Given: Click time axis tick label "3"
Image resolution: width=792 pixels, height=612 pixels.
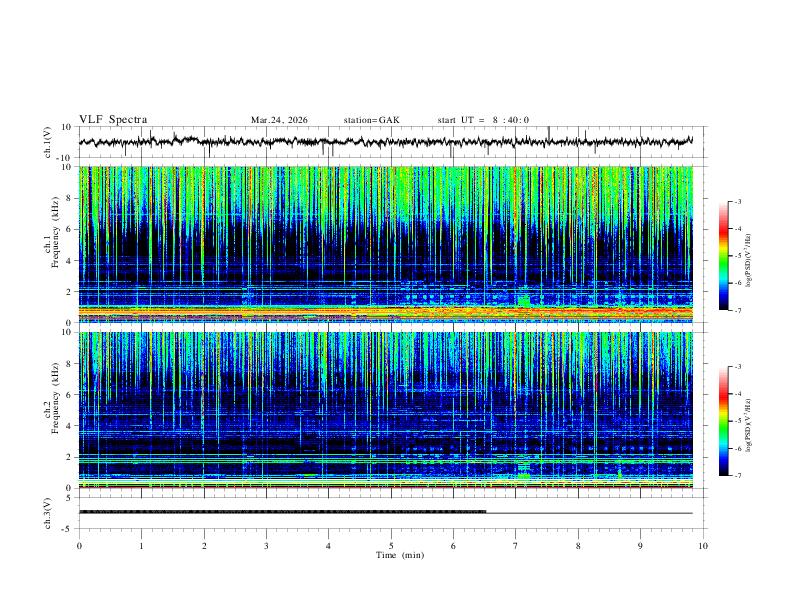Looking at the screenshot, I should [x=266, y=546].
